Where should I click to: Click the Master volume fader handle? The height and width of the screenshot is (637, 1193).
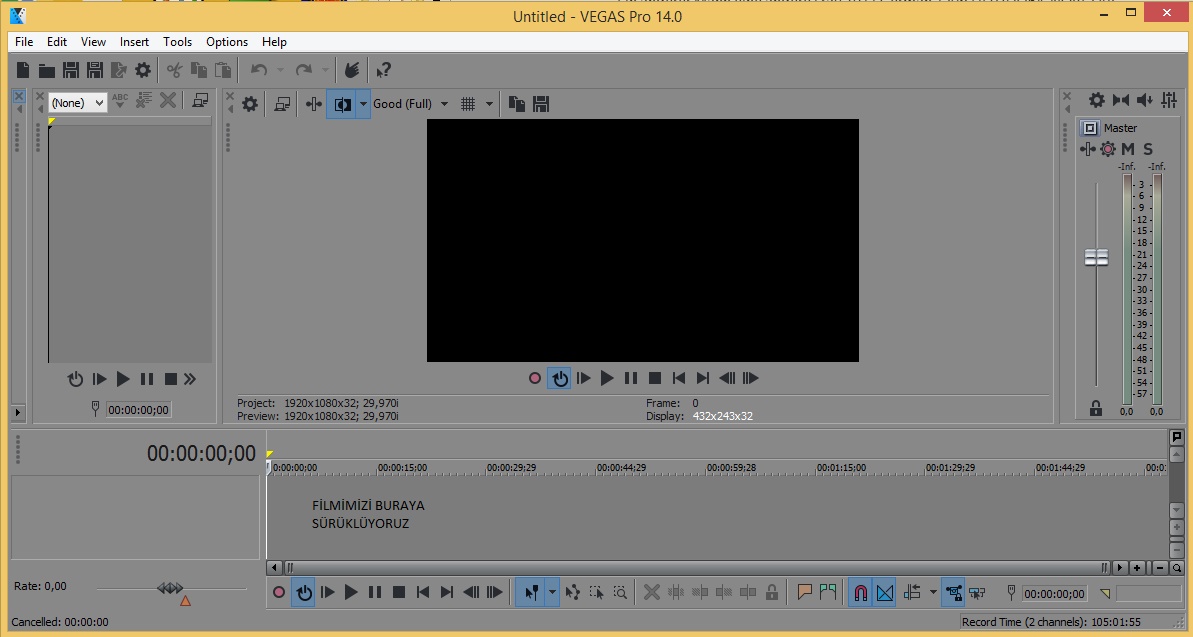(1096, 257)
